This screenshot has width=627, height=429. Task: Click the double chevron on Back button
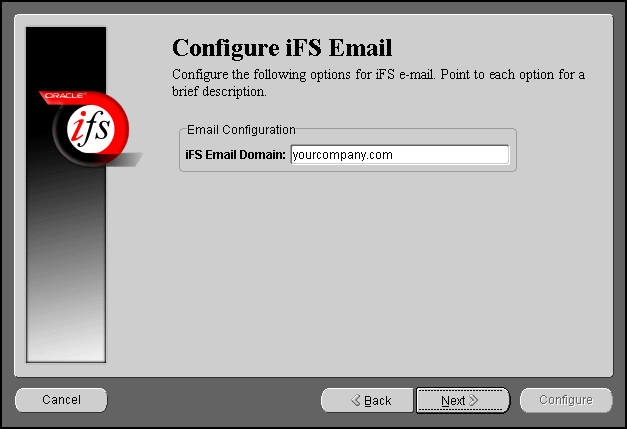click(355, 400)
